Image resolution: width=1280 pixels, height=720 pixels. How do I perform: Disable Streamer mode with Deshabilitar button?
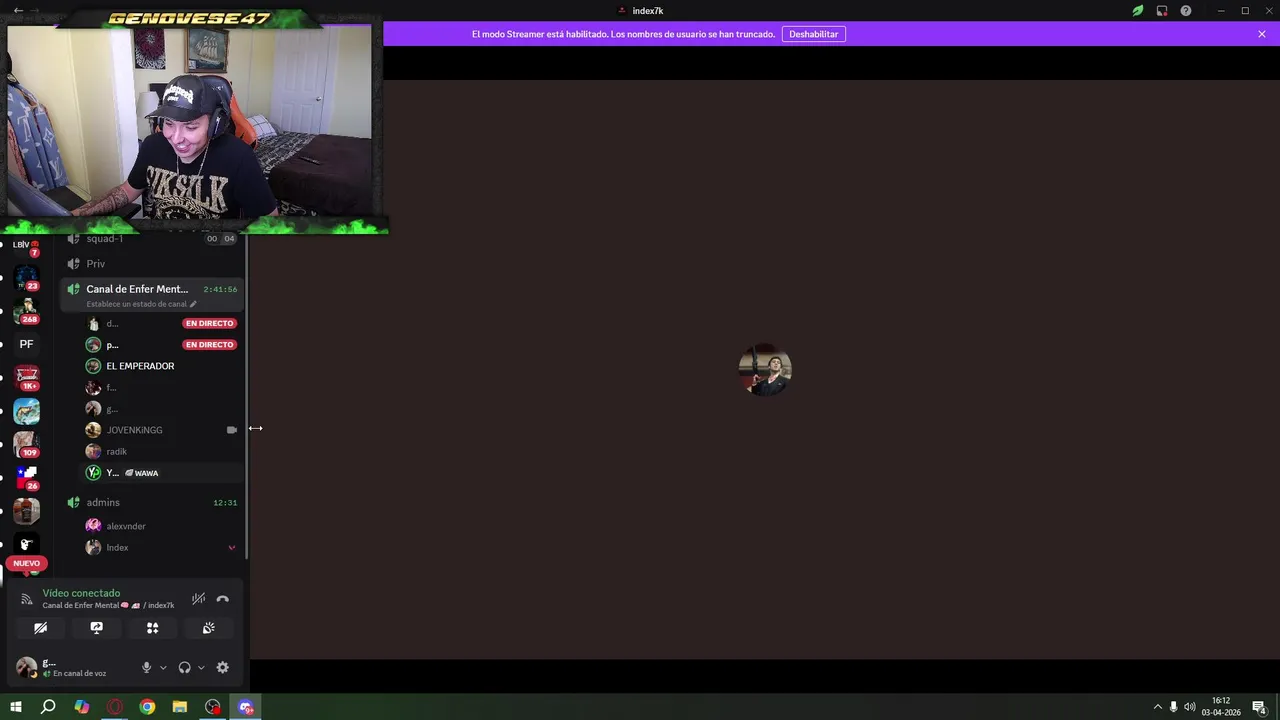(813, 34)
